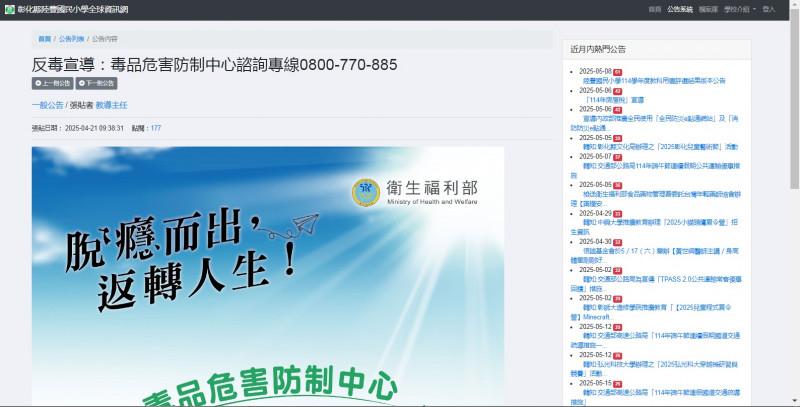The height and width of the screenshot is (407, 800).
Task: Open the 弘光科技大學 競賽 announcement
Action: click(x=655, y=369)
